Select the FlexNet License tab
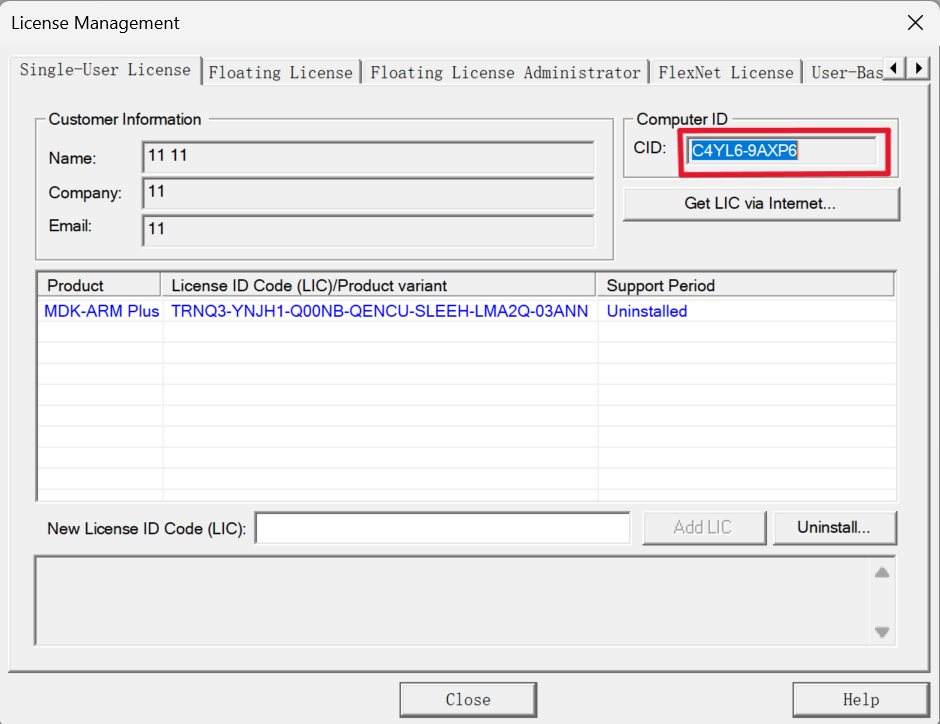 coord(726,73)
